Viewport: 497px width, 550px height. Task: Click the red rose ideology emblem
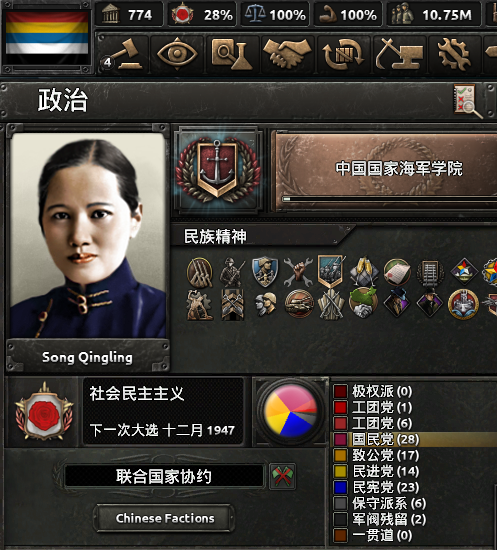coord(43,412)
